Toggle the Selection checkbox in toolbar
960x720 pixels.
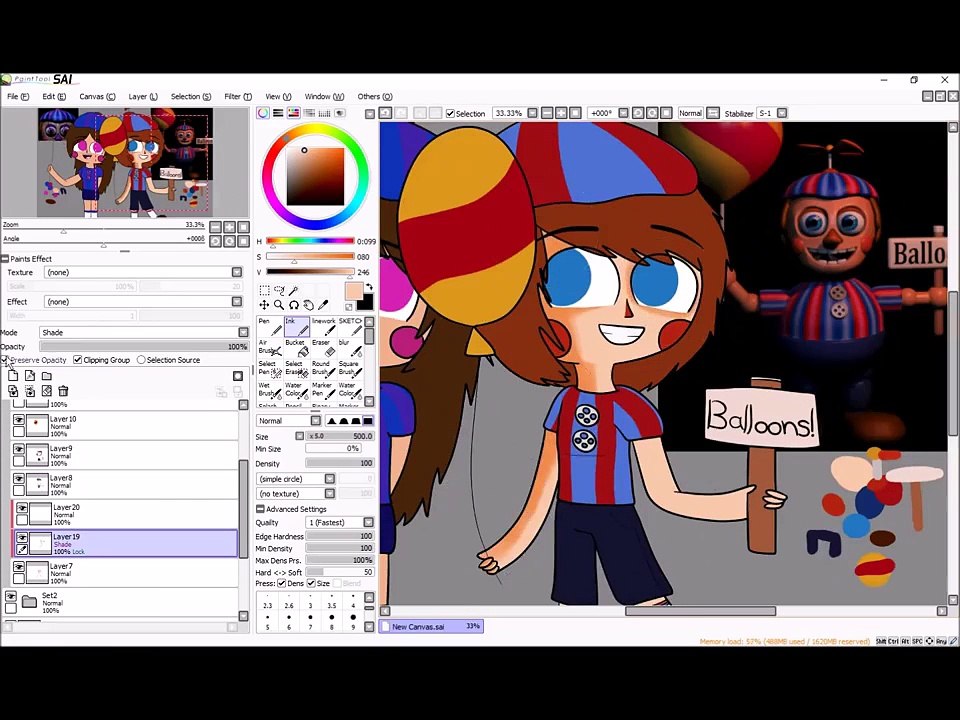451,113
